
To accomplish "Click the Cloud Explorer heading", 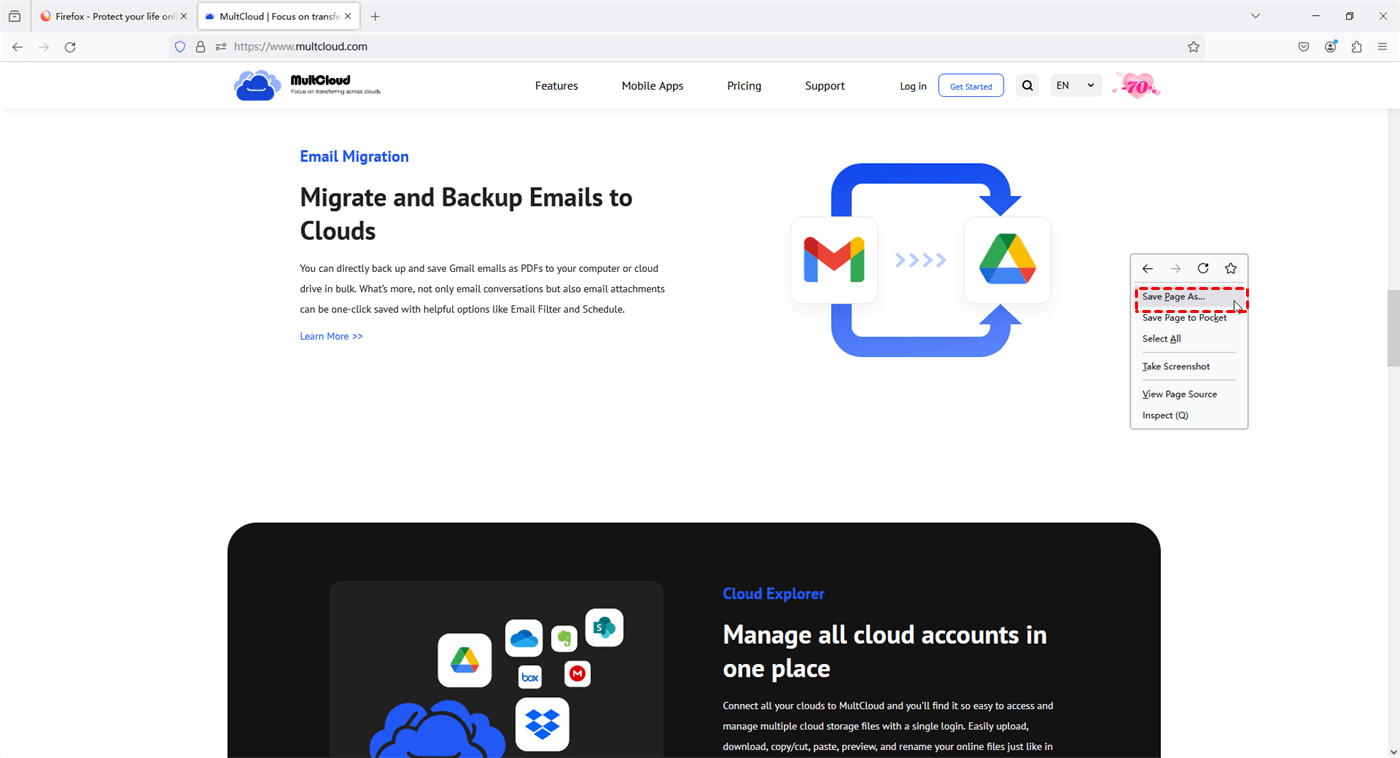I will [x=774, y=593].
